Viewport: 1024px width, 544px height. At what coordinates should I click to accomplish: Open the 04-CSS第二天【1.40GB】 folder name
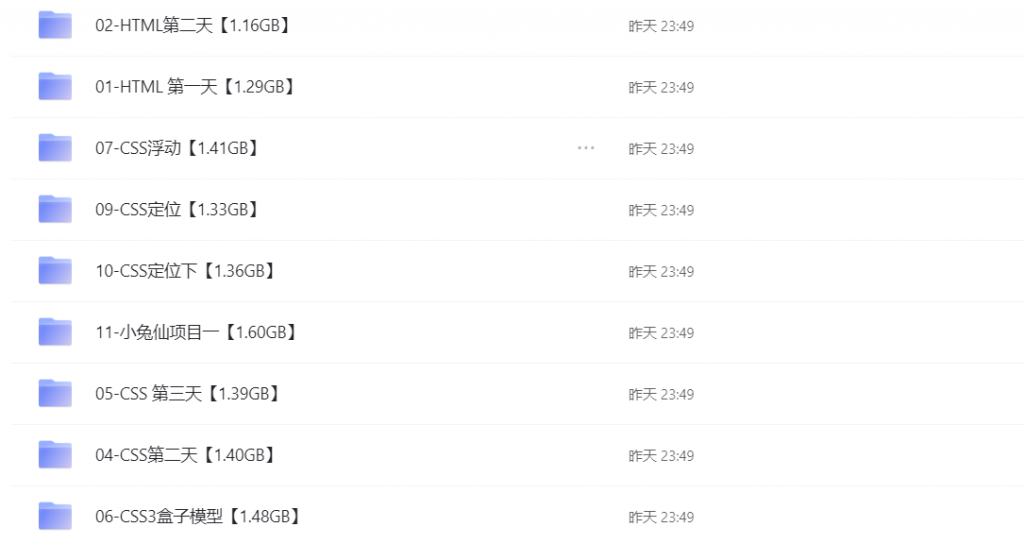[186, 455]
